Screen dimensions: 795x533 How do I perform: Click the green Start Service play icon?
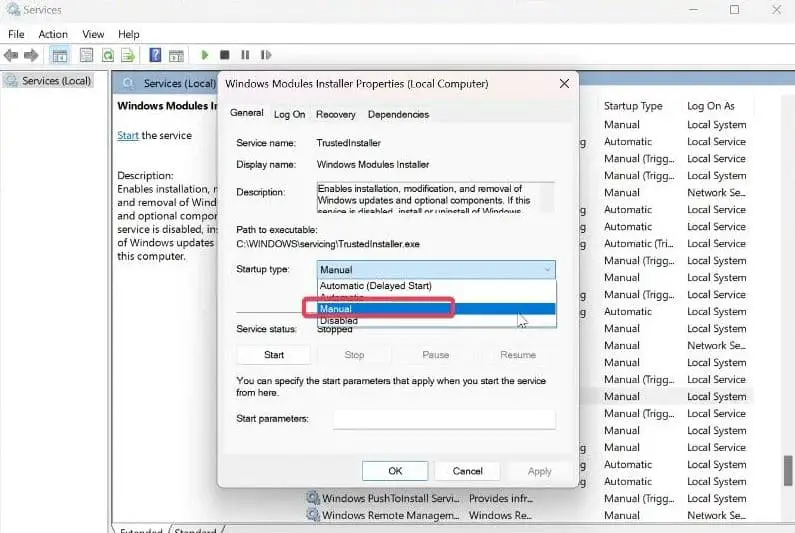coord(205,55)
